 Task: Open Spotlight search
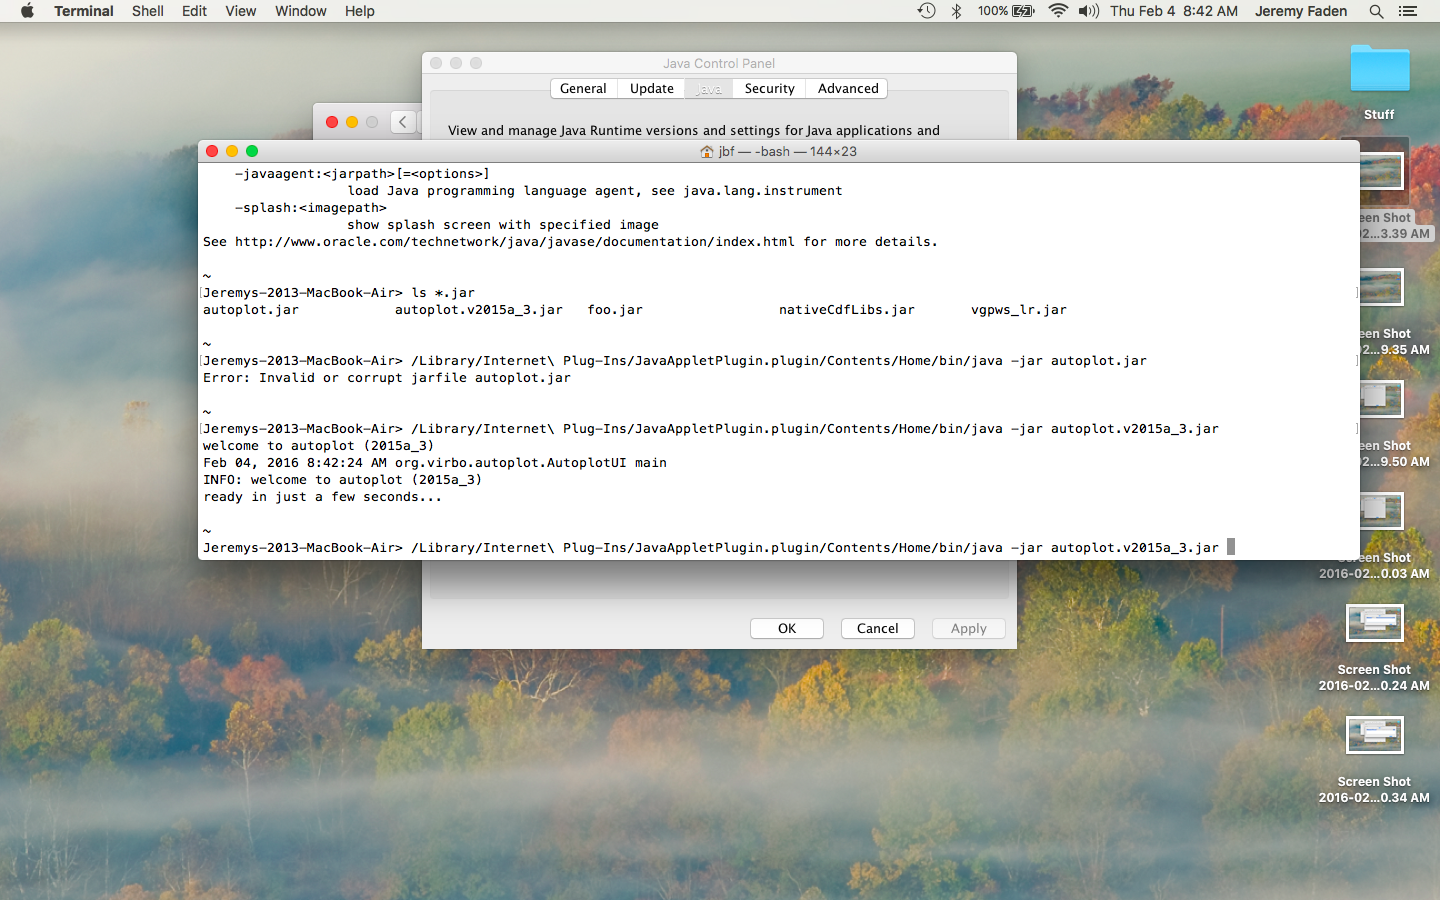click(1376, 11)
